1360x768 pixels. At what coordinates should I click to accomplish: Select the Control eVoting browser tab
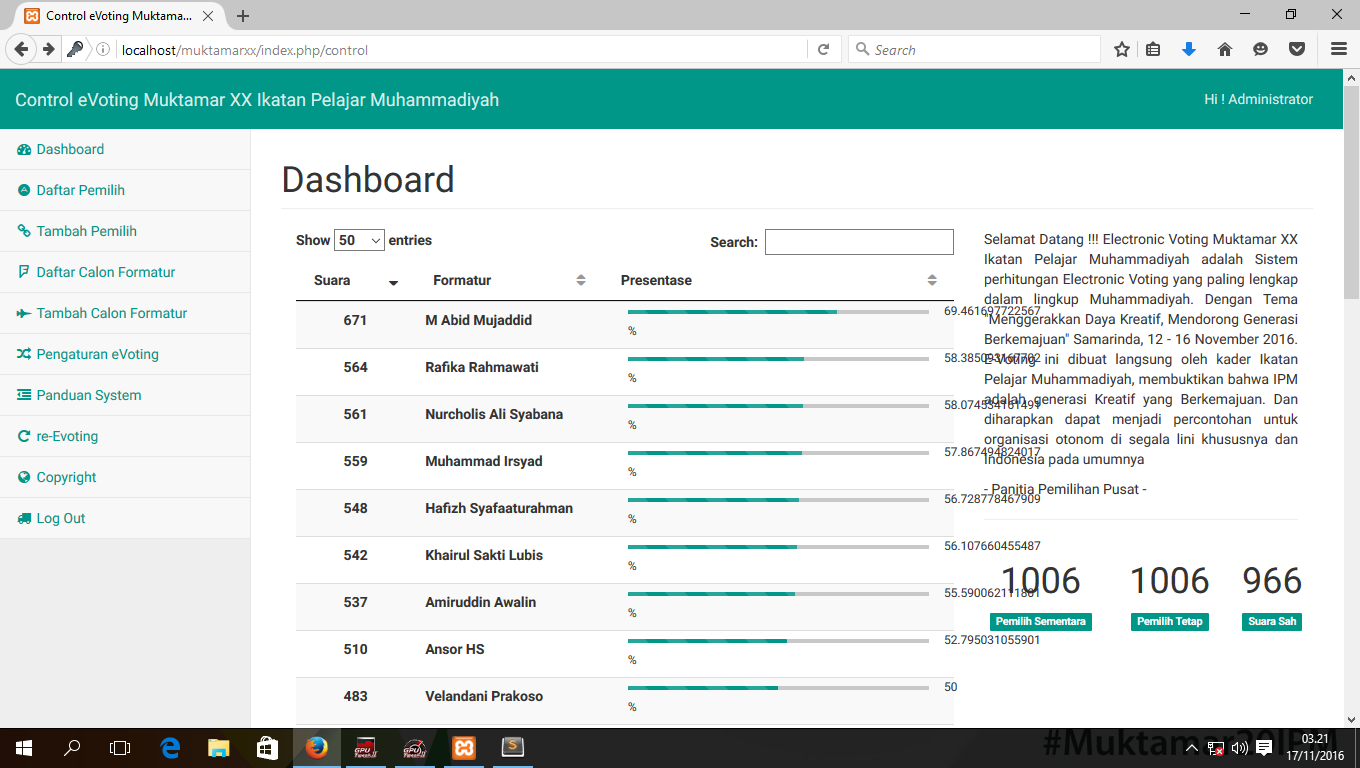[119, 16]
